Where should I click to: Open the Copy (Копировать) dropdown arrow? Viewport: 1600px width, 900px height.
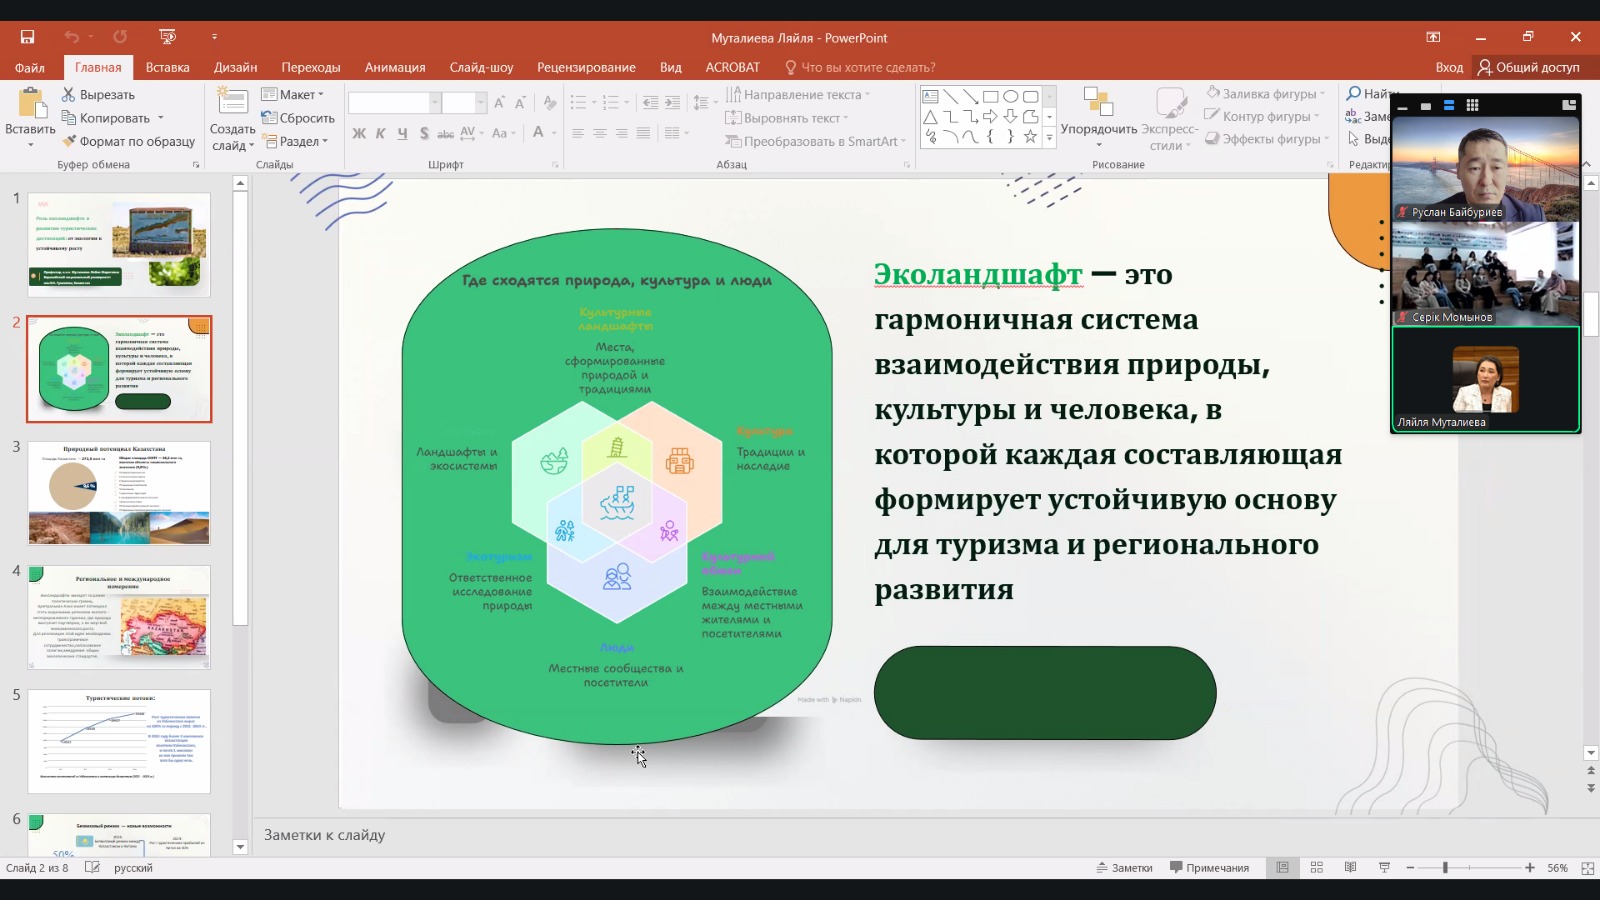point(160,118)
